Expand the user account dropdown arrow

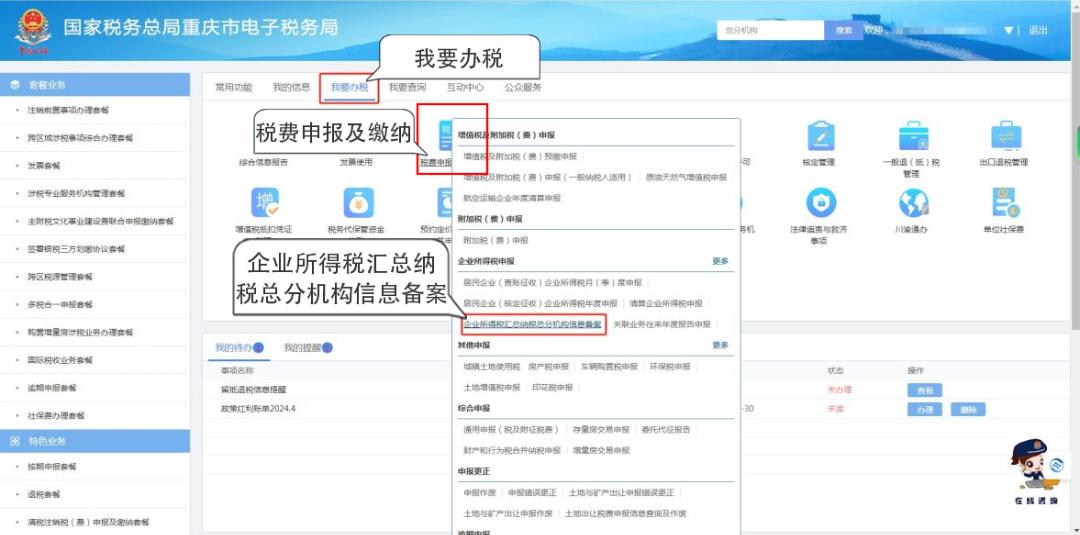click(x=1009, y=30)
